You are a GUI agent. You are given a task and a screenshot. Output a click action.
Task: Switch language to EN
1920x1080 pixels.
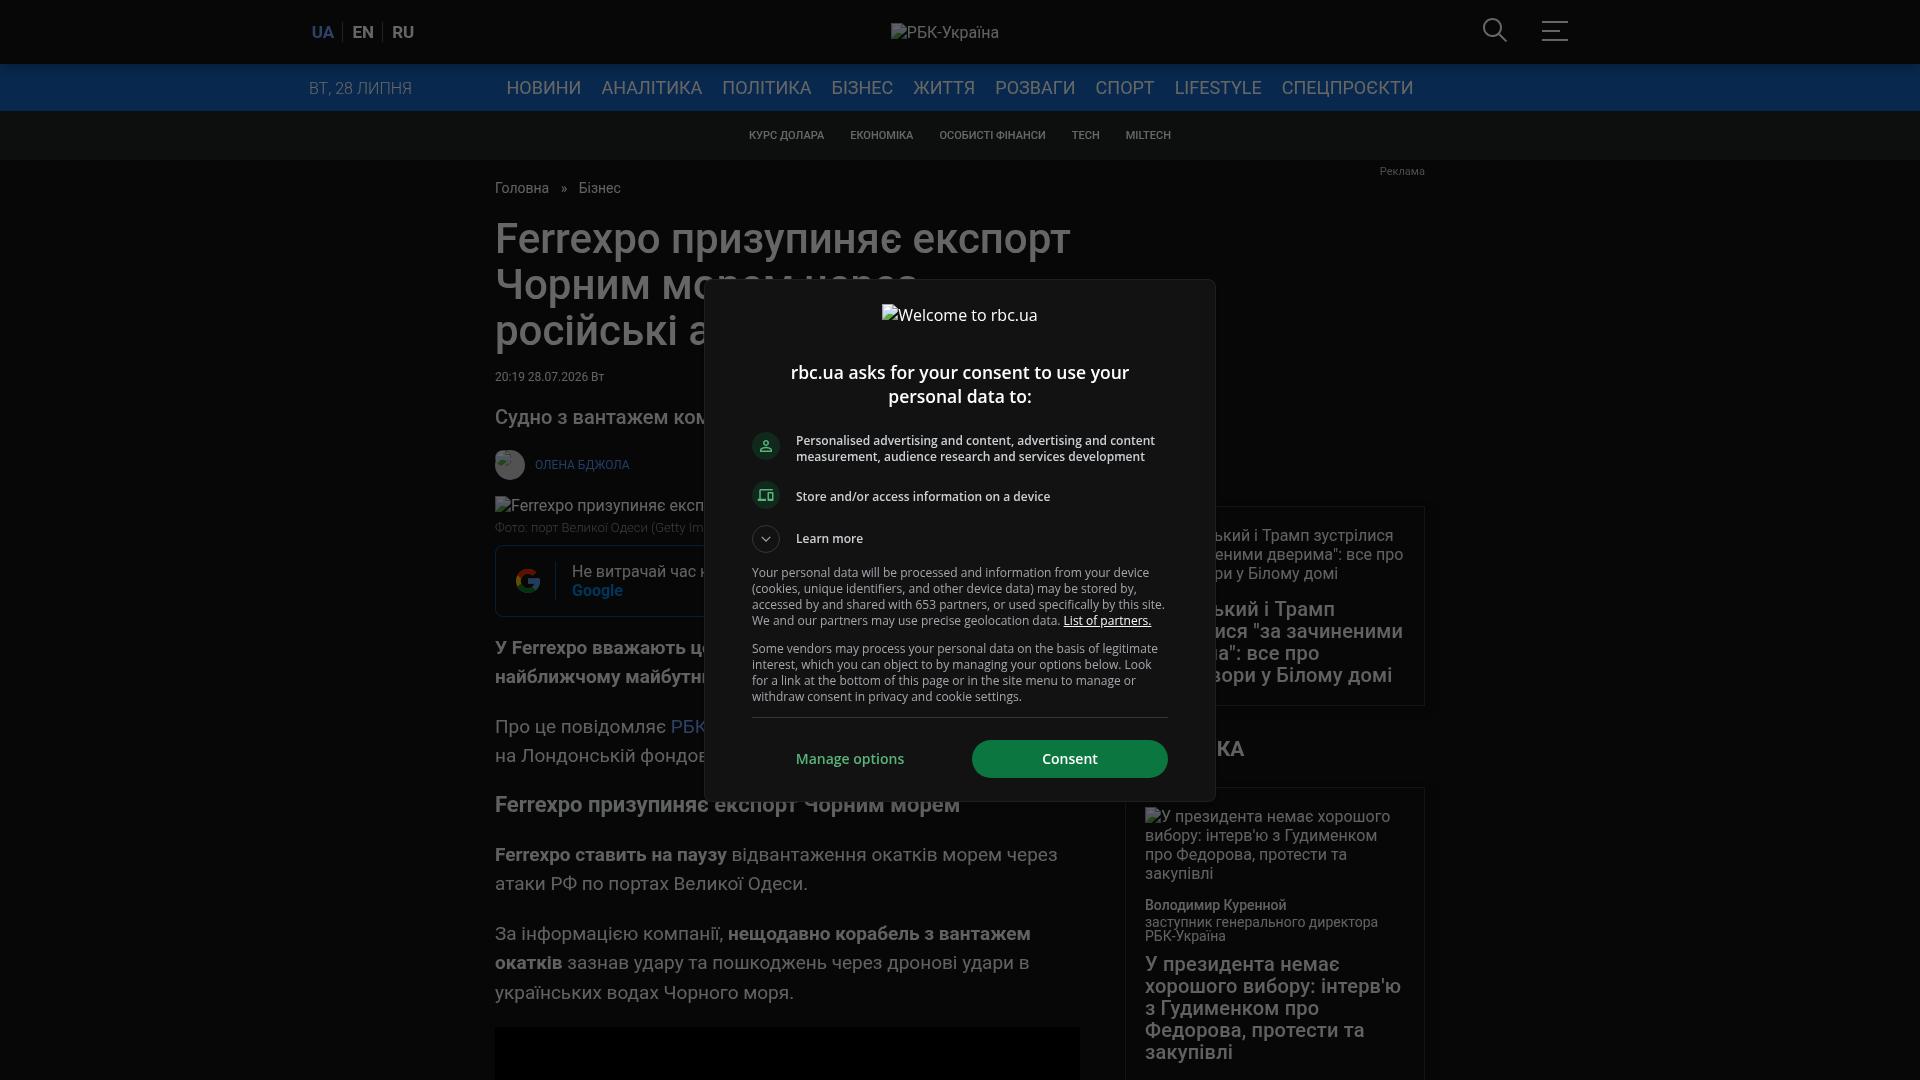pos(363,32)
